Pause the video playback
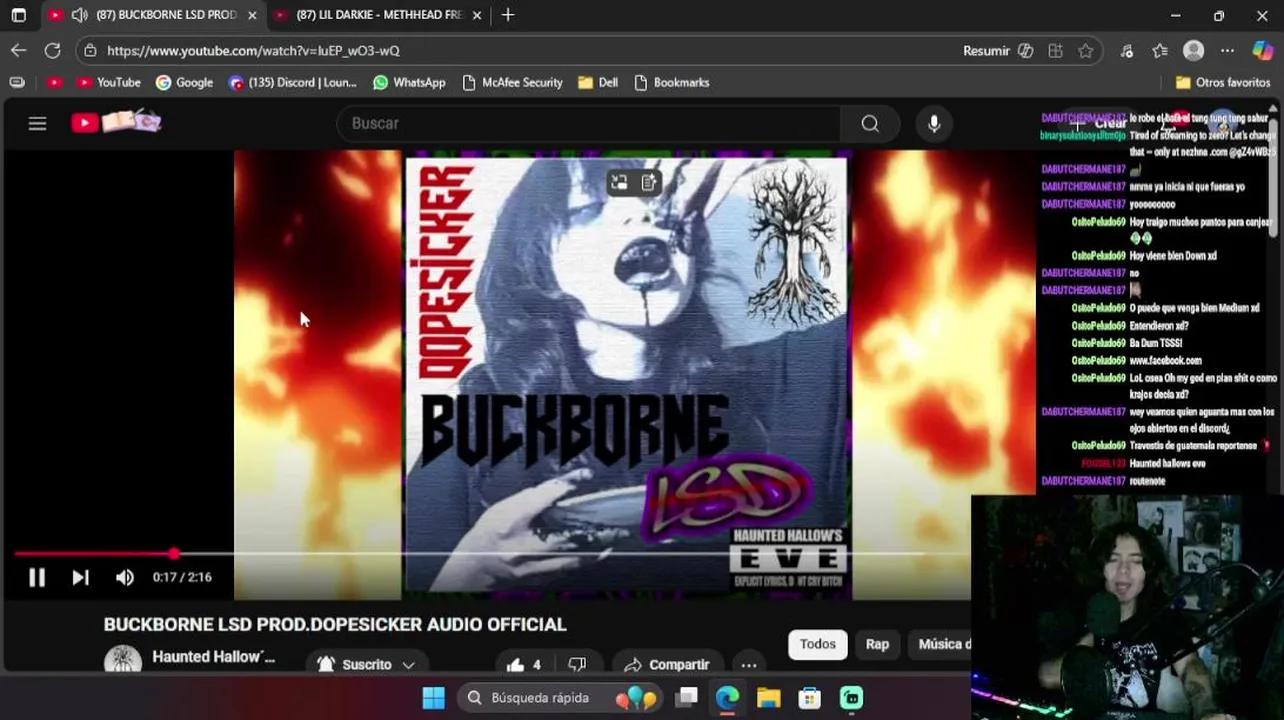This screenshot has height=720, width=1284. coord(37,577)
